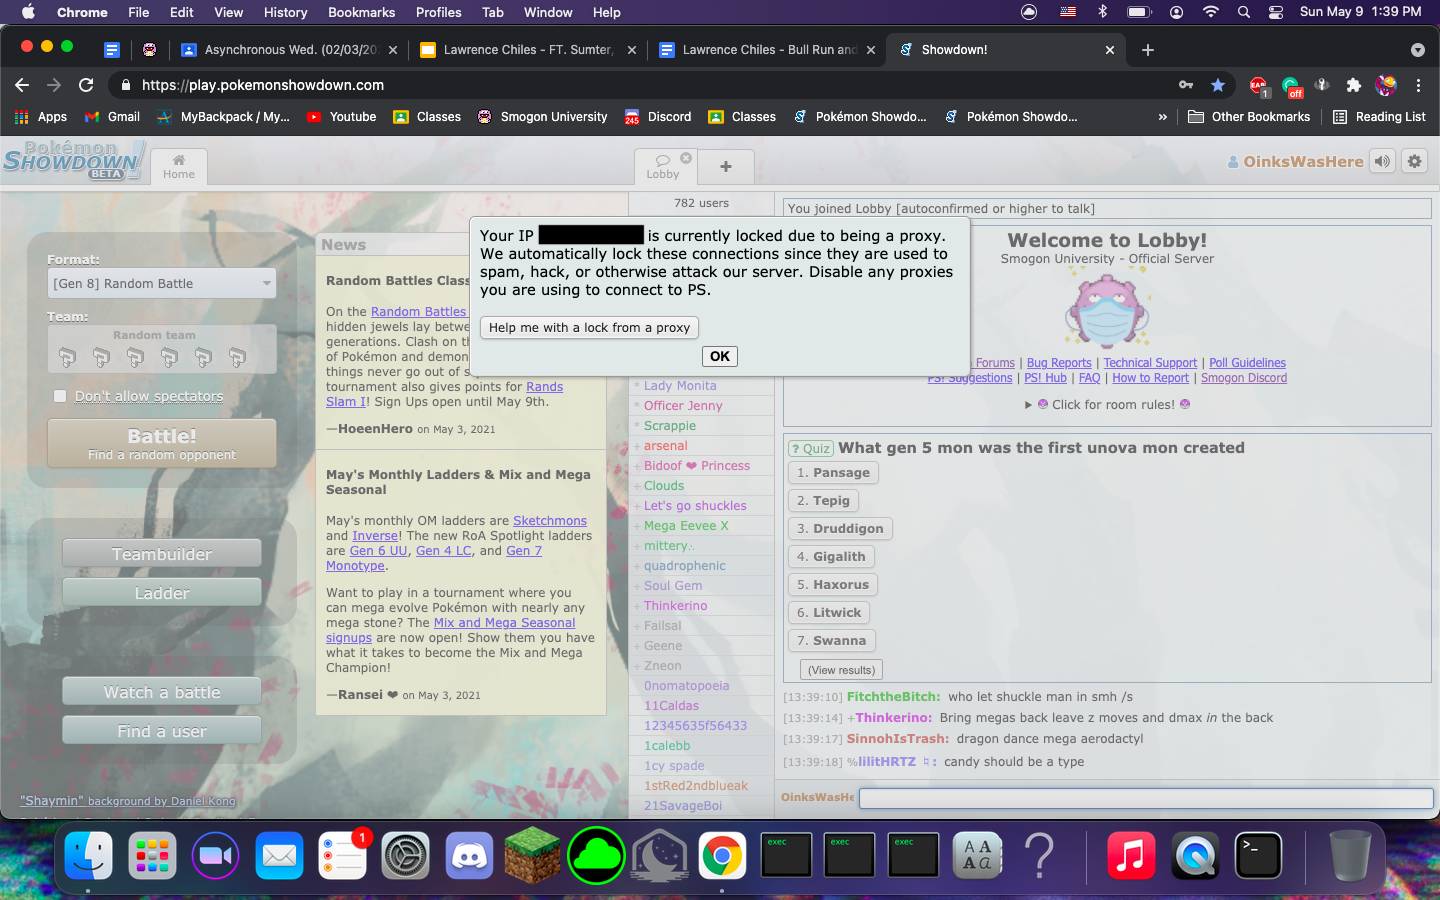Click Help me with a lock from a proxy
The width and height of the screenshot is (1440, 900).
pyautogui.click(x=589, y=328)
